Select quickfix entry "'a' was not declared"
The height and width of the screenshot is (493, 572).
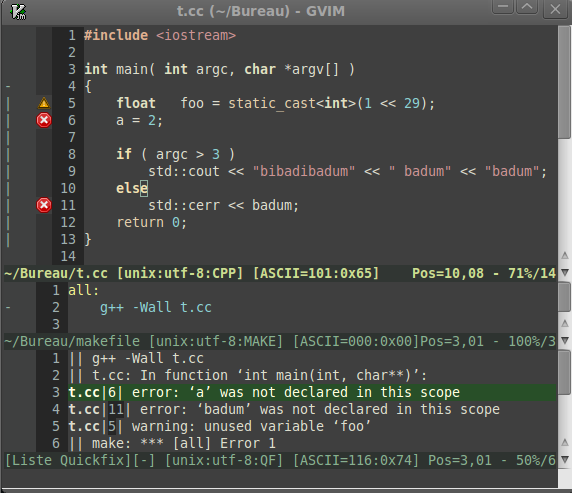pos(312,392)
